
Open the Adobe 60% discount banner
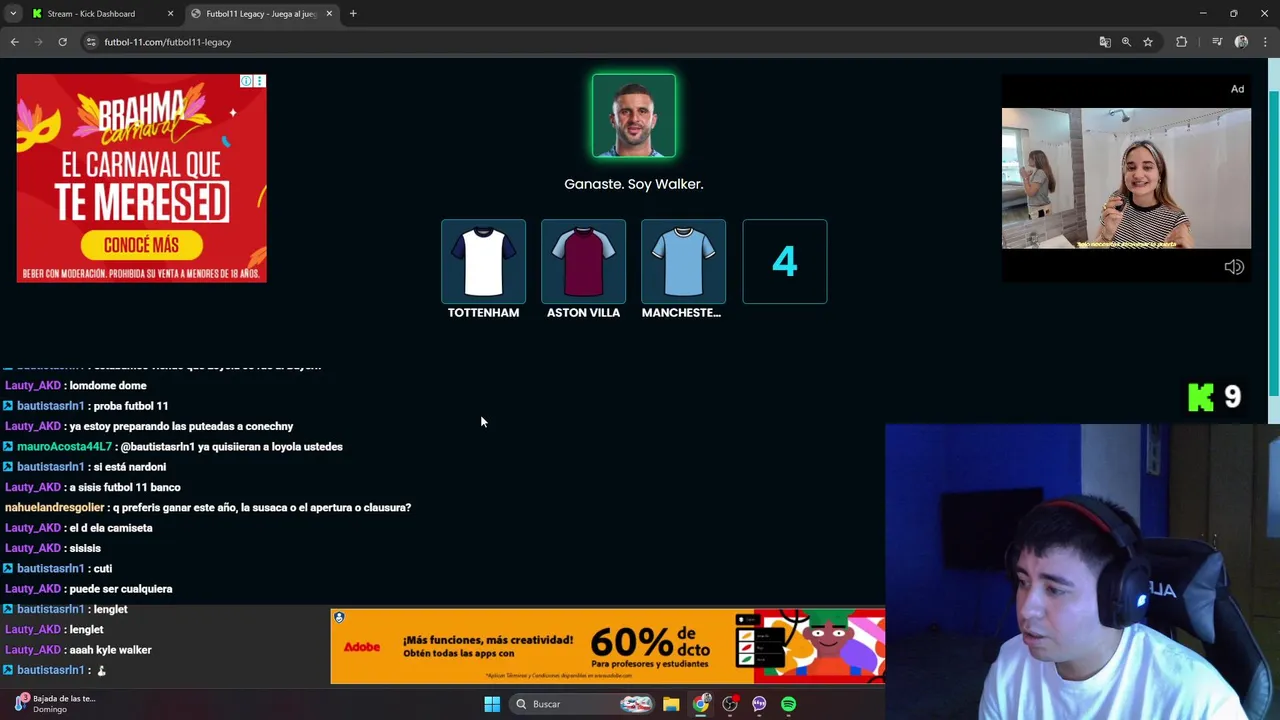pyautogui.click(x=608, y=646)
